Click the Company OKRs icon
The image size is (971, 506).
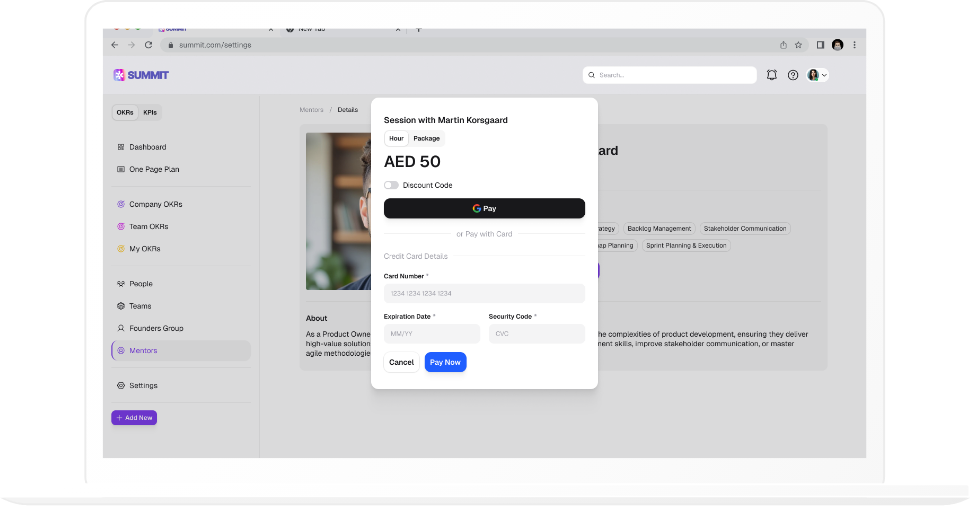121,204
